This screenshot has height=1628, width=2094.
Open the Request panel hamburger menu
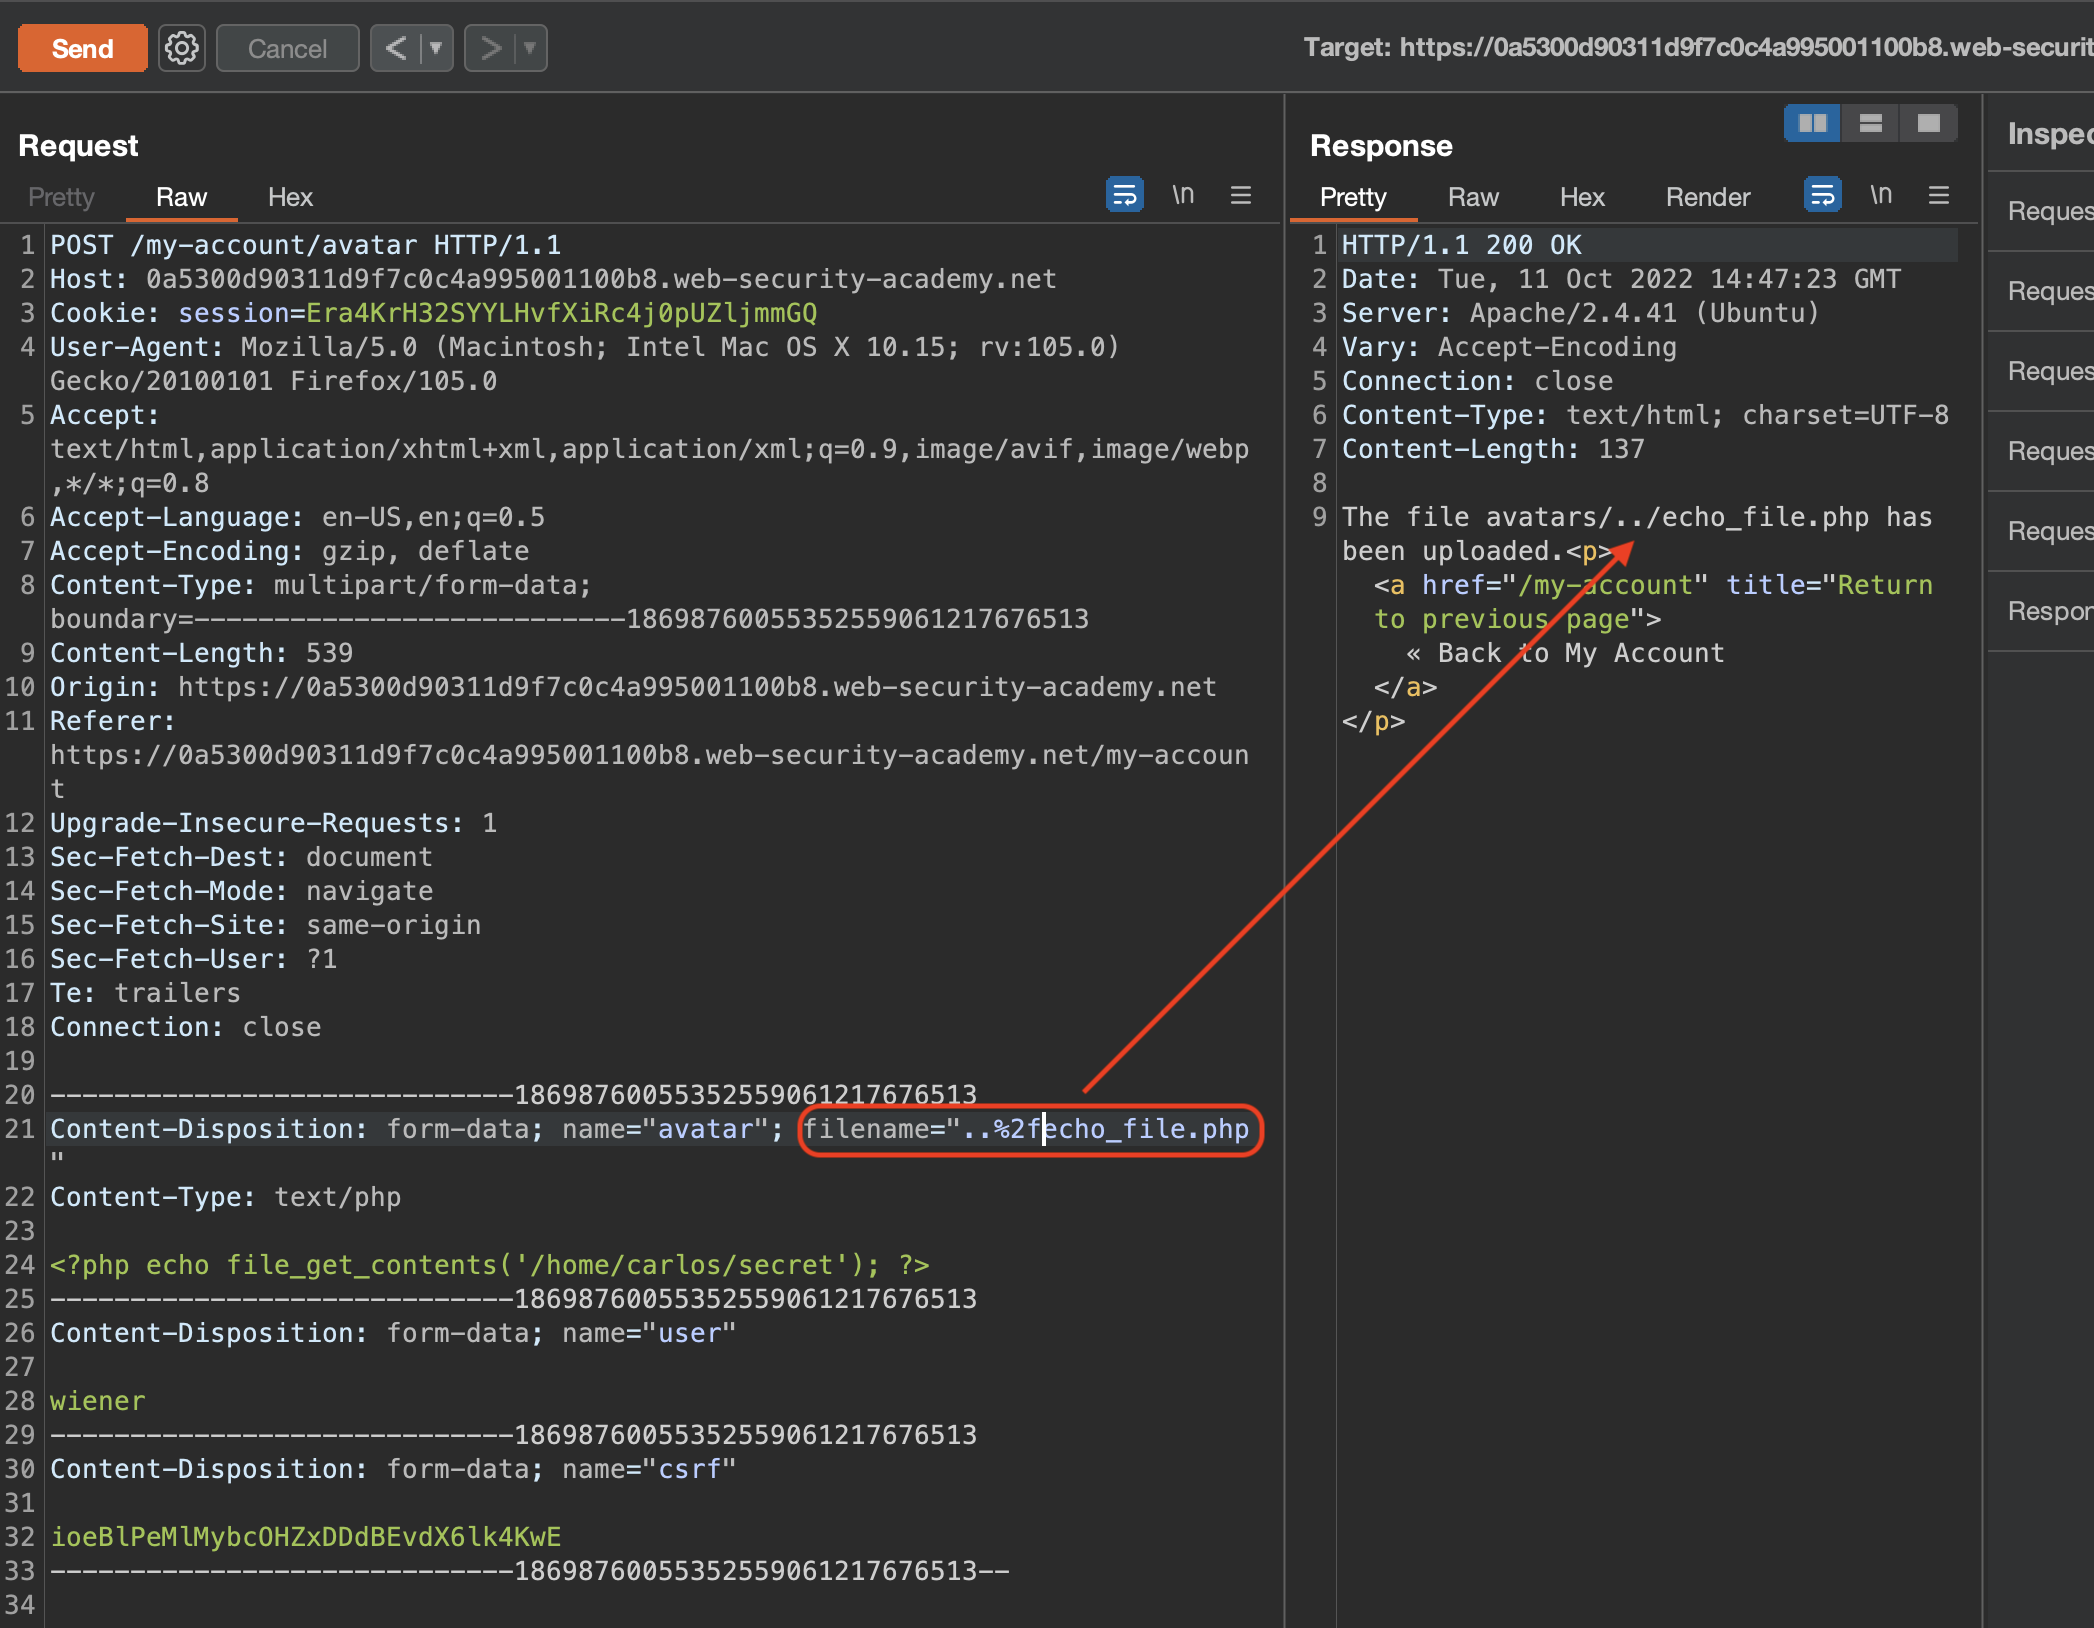(x=1240, y=196)
